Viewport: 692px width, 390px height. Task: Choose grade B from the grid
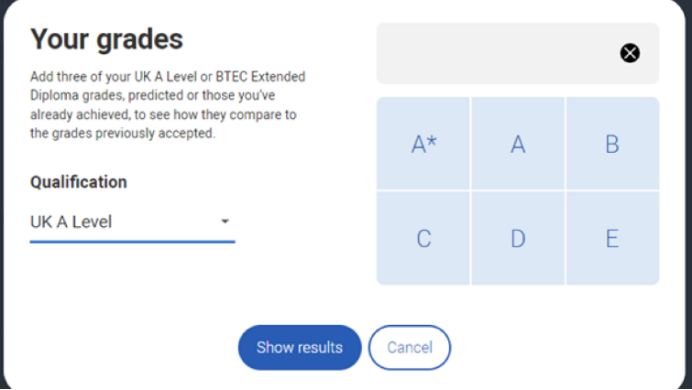[x=613, y=143]
